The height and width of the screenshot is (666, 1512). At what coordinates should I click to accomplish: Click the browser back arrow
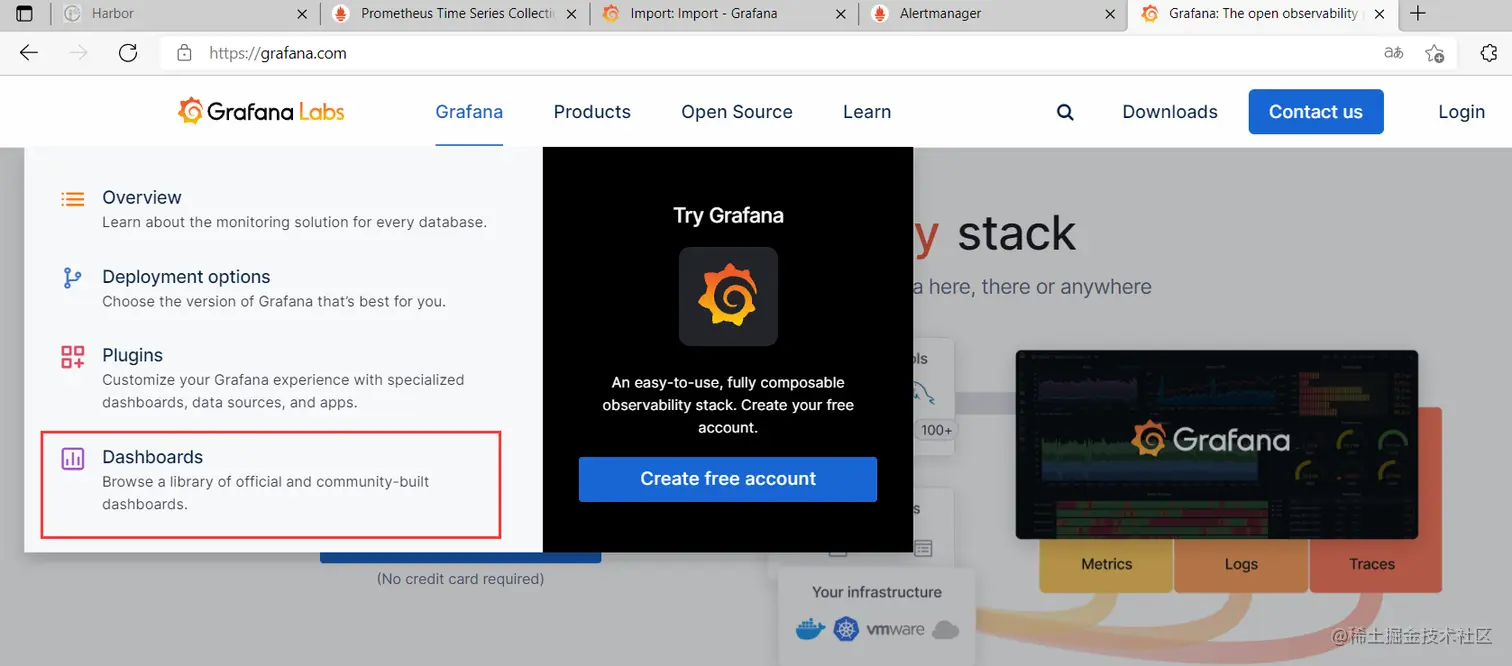click(29, 53)
